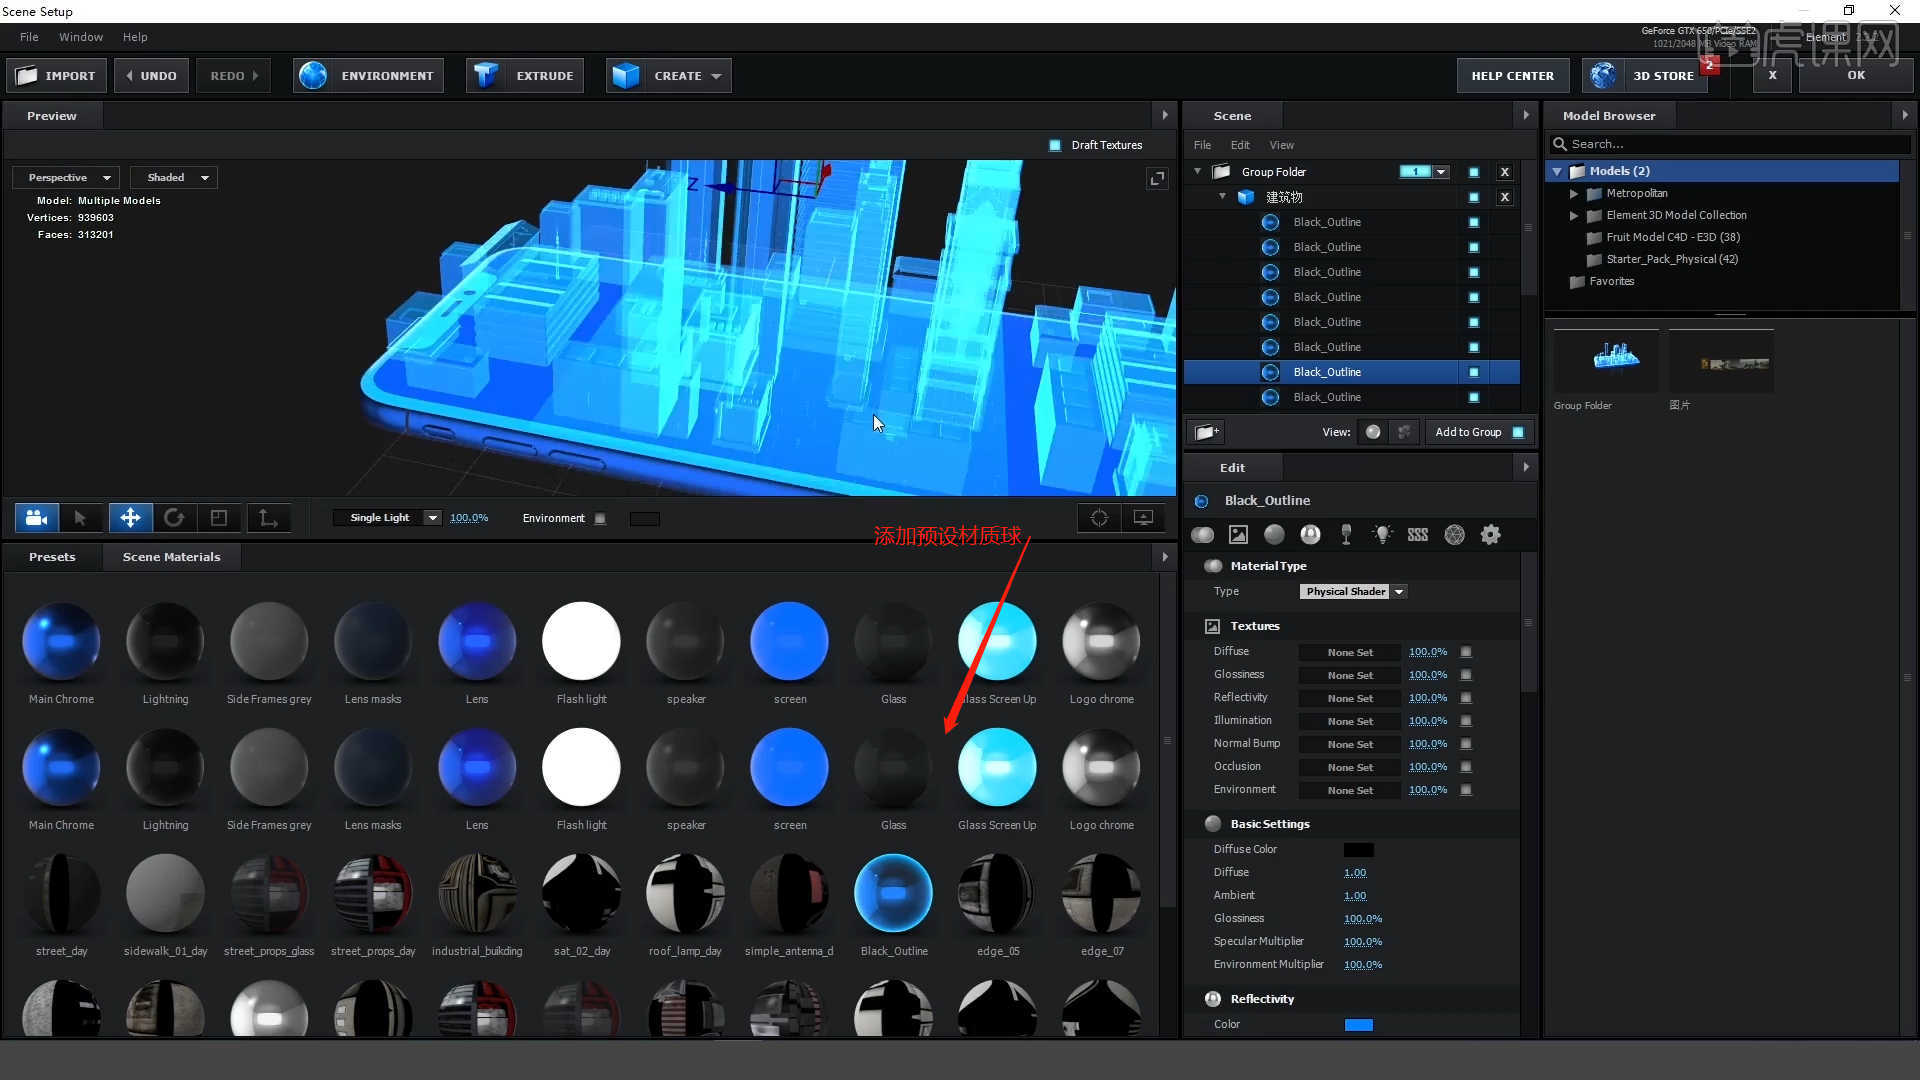Open the Perspective view dropdown
Viewport: 1920px width, 1080px height.
tap(67, 178)
